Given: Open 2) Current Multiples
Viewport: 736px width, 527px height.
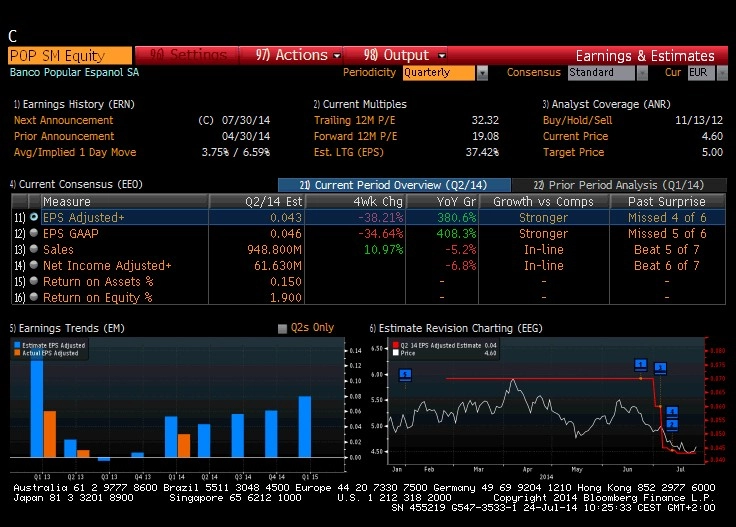Looking at the screenshot, I should coord(360,104).
